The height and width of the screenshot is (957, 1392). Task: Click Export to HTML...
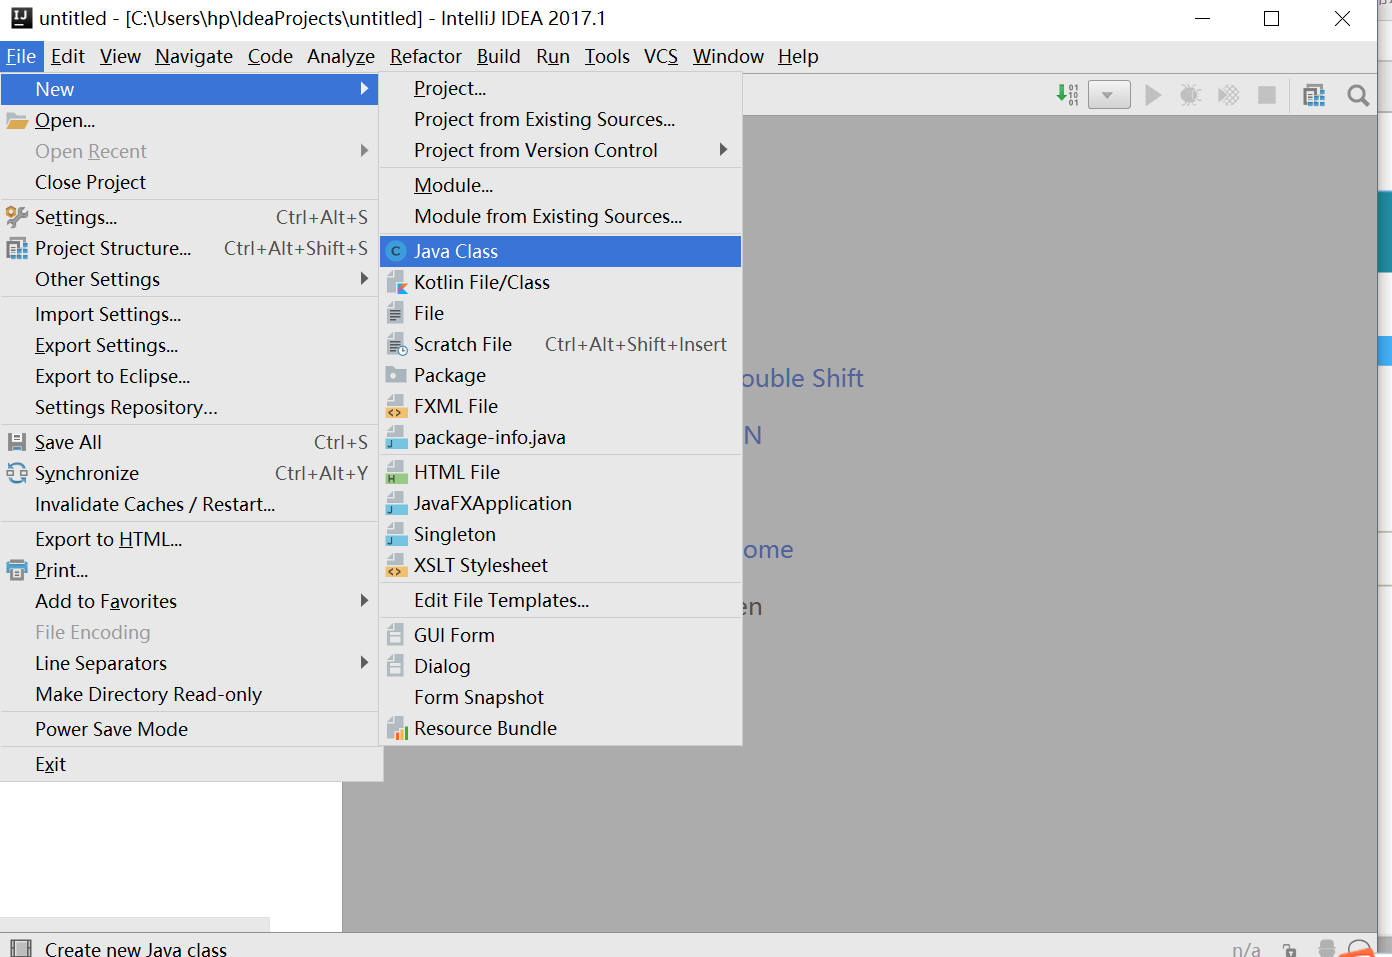(190, 539)
